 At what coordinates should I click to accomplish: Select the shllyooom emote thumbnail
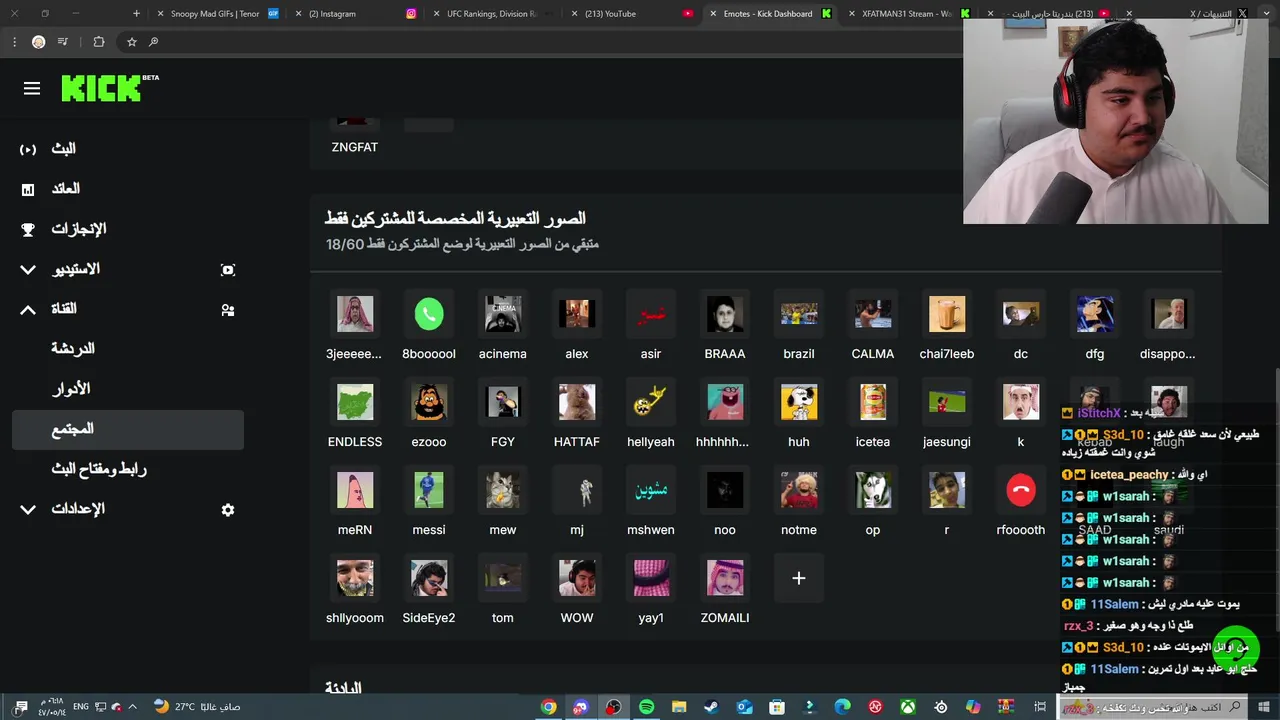click(355, 578)
